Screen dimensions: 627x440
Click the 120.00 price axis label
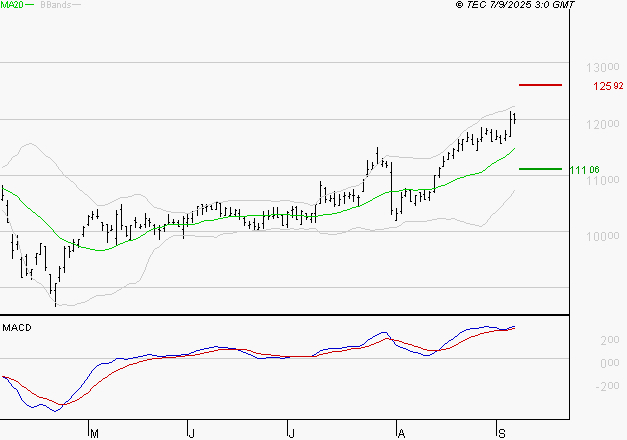point(603,124)
